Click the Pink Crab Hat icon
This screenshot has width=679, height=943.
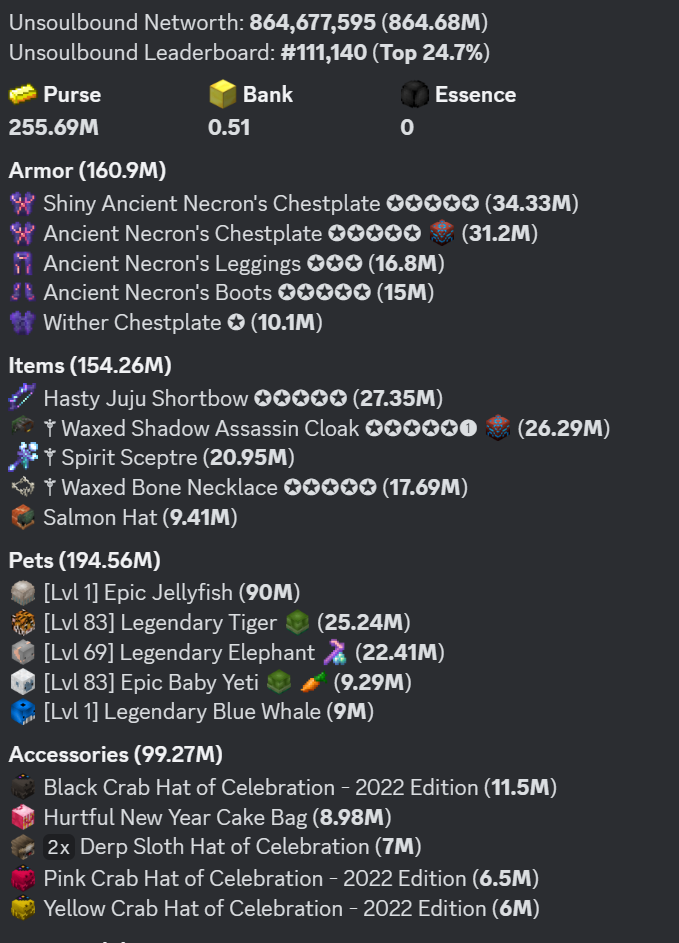[x=22, y=878]
